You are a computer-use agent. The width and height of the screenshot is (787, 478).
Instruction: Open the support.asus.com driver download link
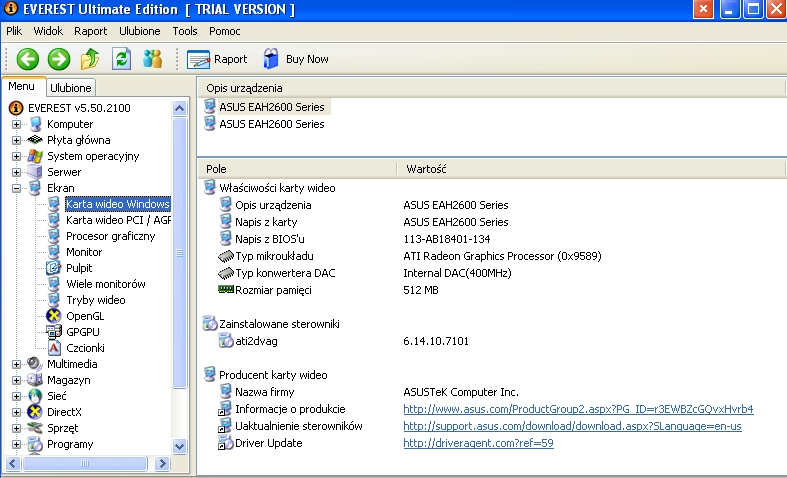click(x=572, y=426)
